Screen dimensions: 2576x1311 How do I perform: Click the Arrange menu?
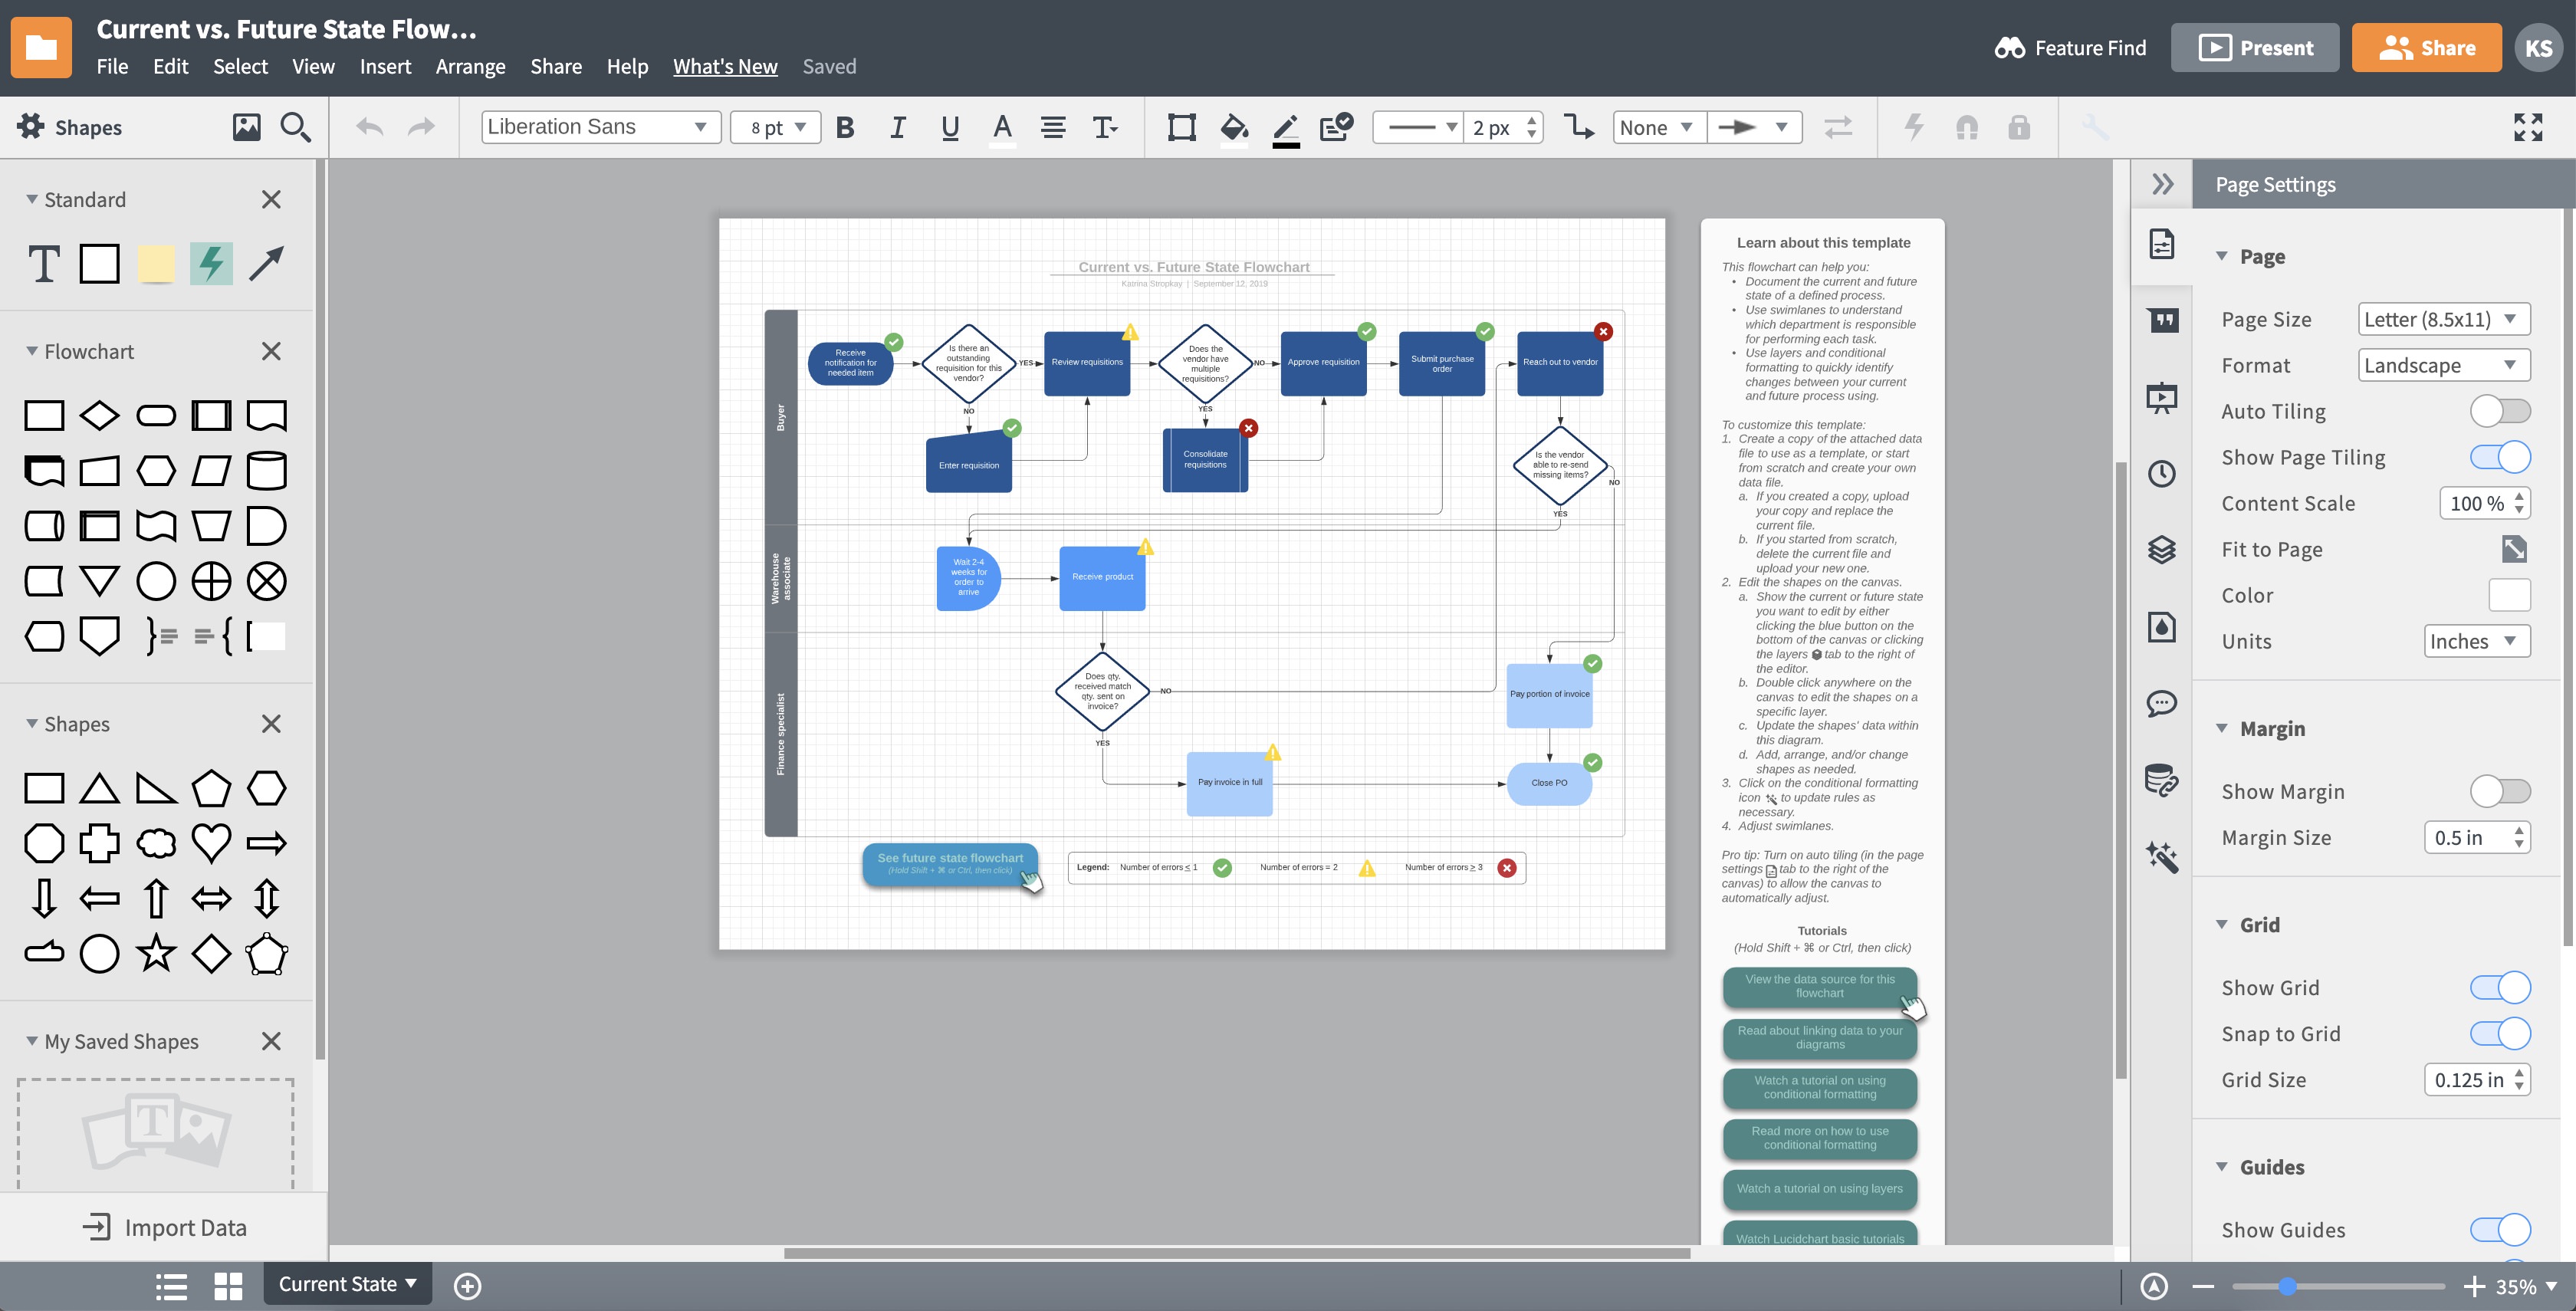[470, 67]
